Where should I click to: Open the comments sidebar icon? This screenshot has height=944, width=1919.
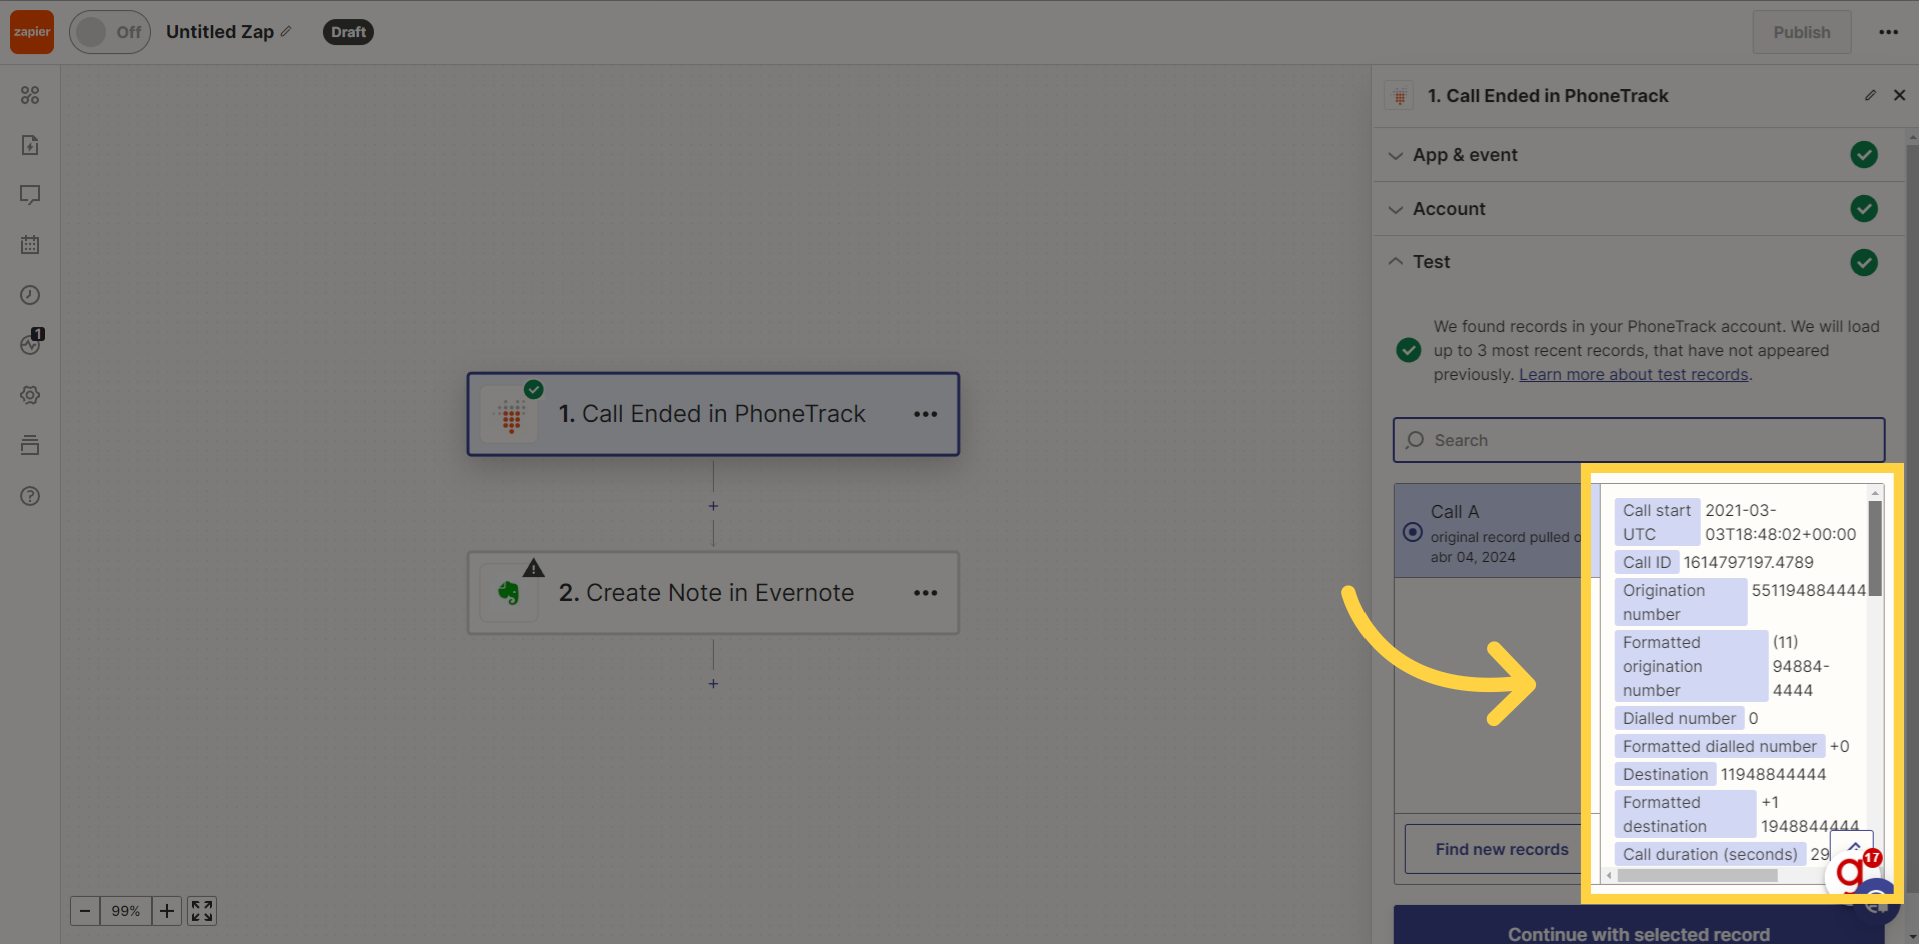click(x=30, y=195)
